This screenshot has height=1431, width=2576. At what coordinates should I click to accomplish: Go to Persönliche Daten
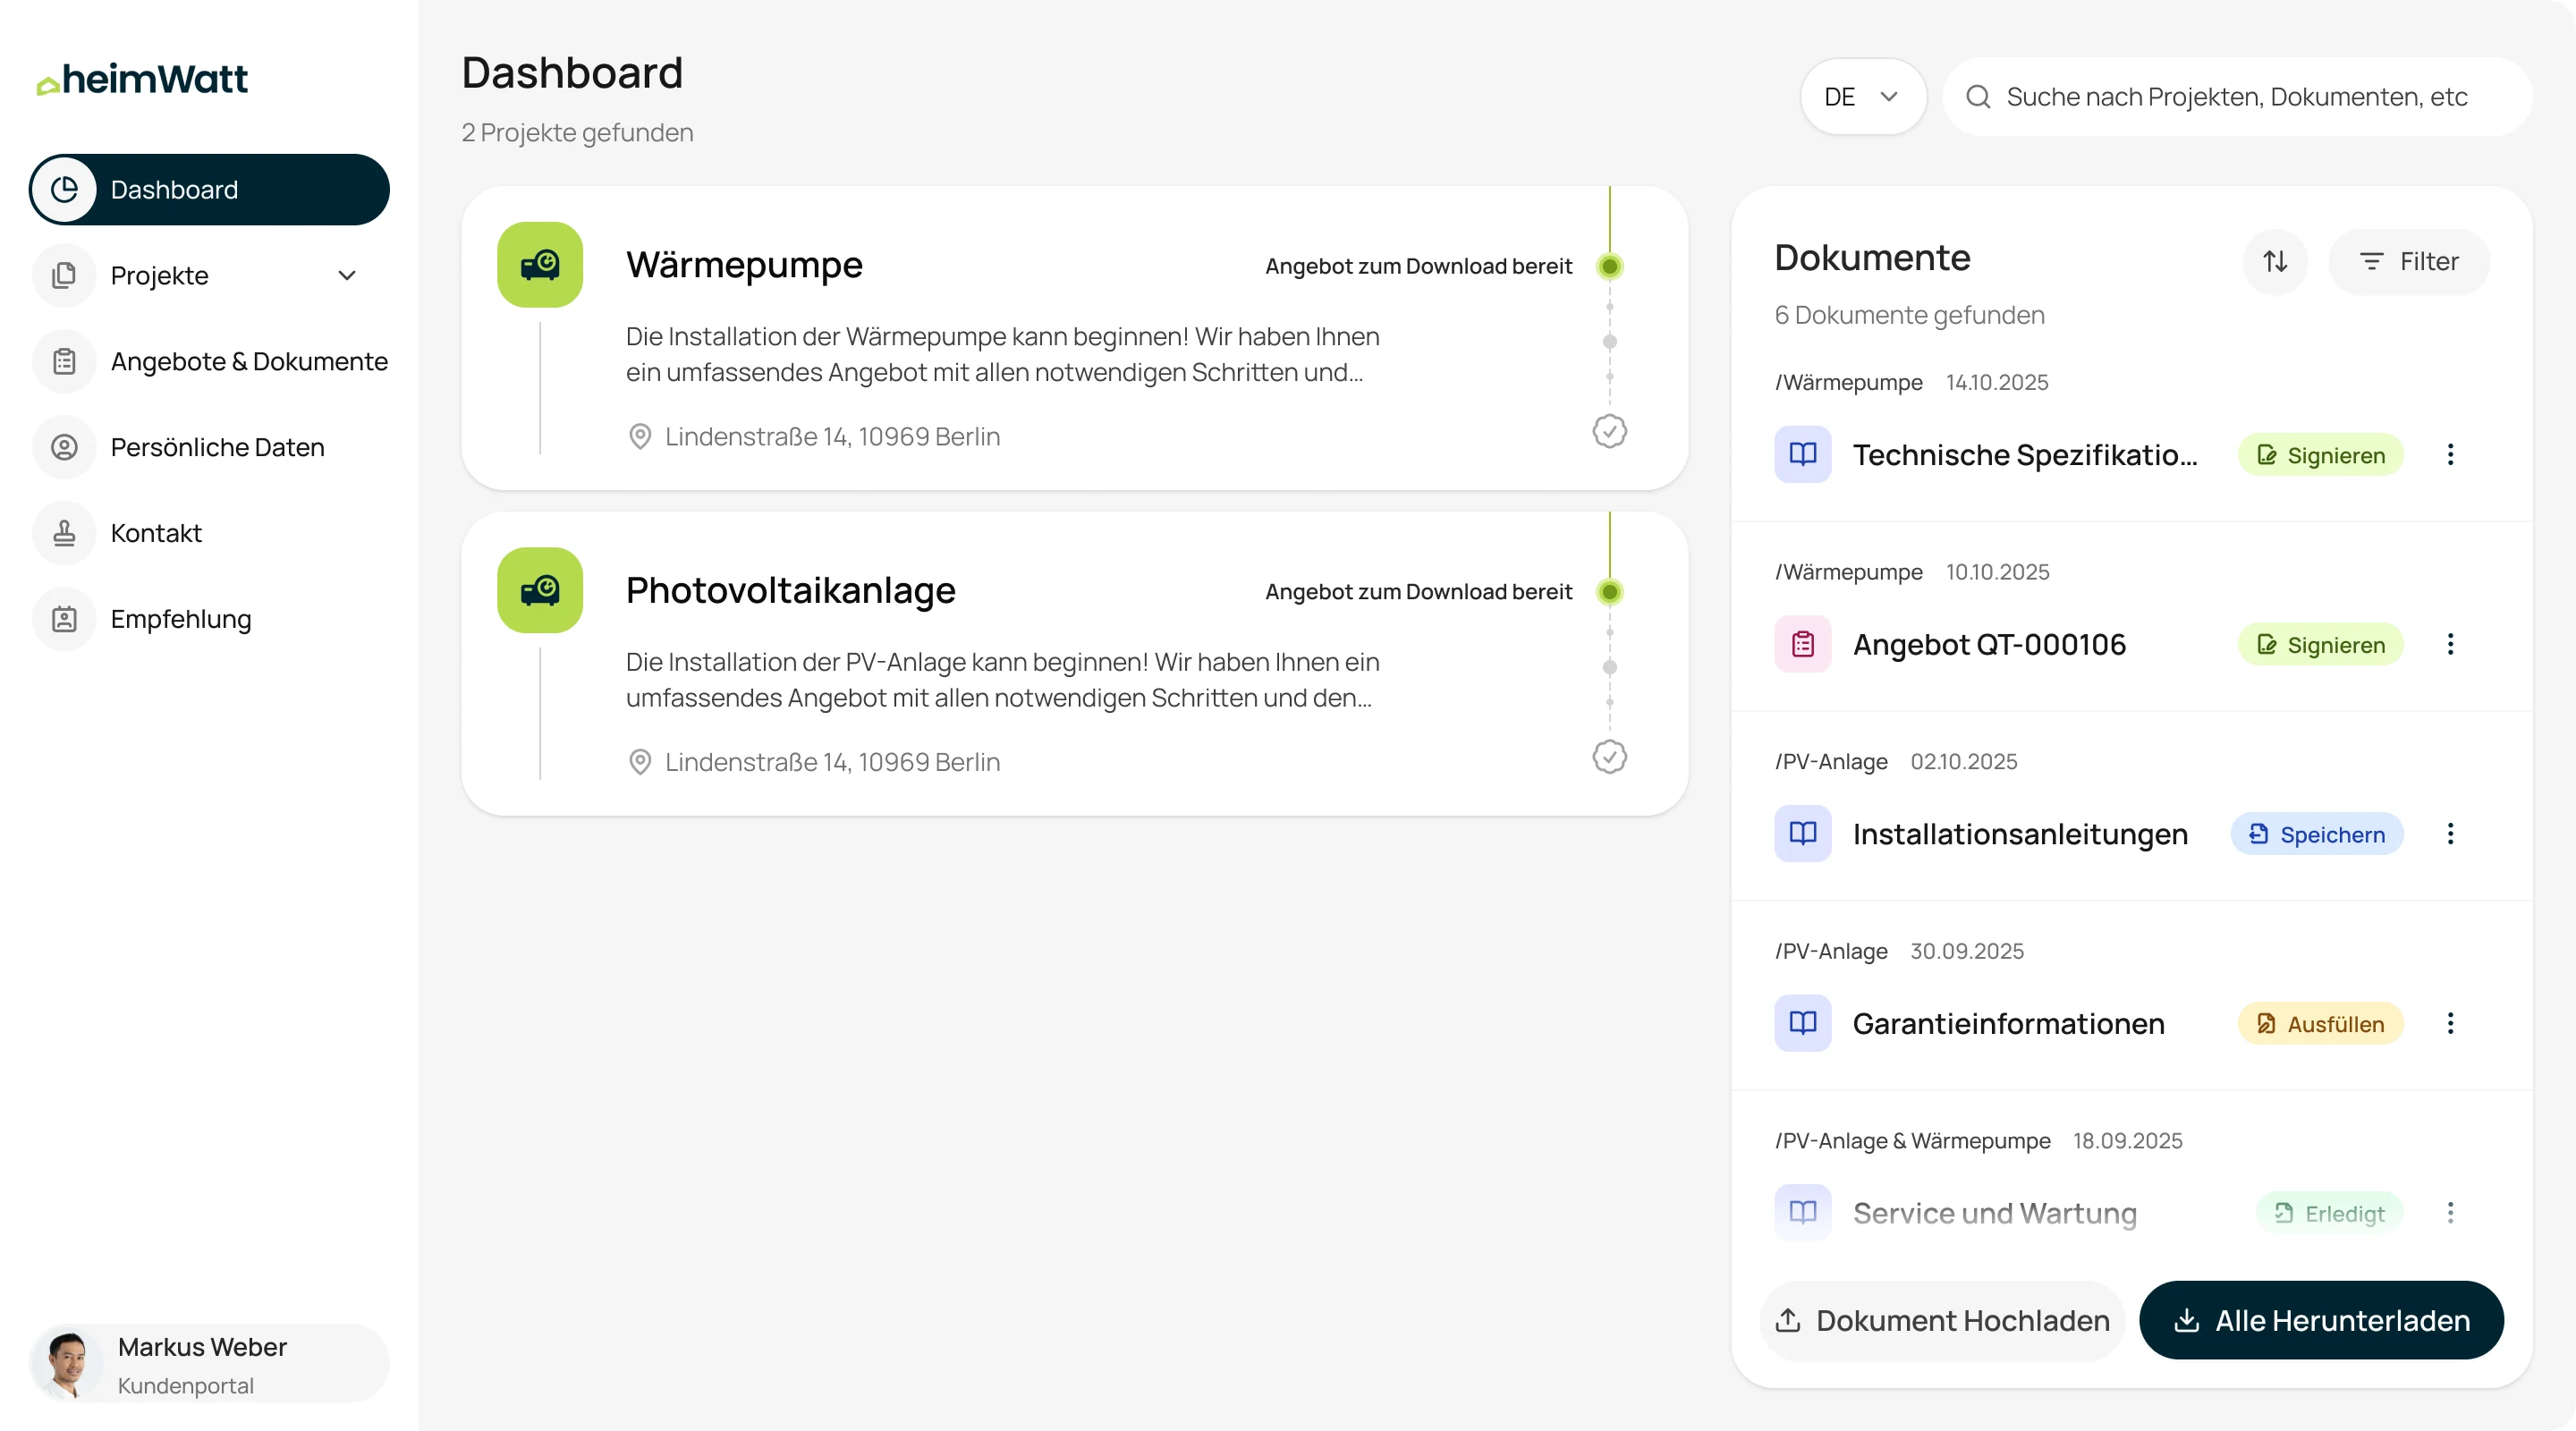pos(209,447)
